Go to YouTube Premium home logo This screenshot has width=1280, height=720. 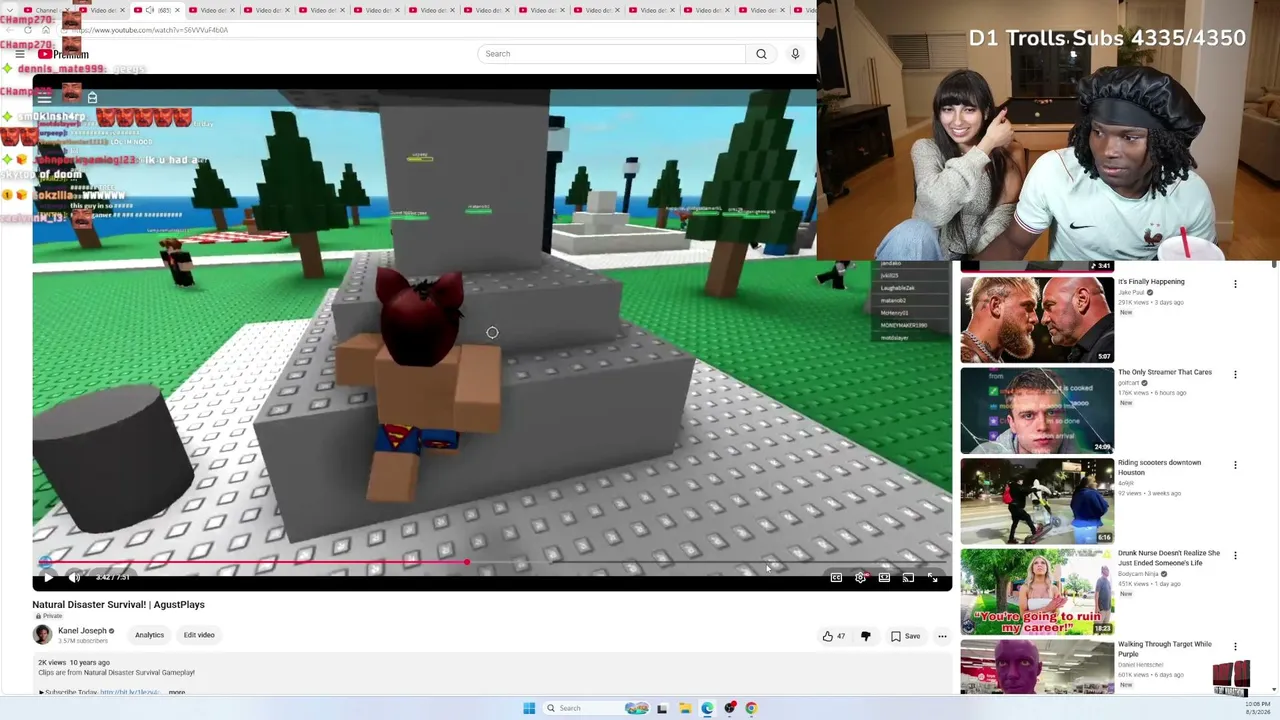64,54
